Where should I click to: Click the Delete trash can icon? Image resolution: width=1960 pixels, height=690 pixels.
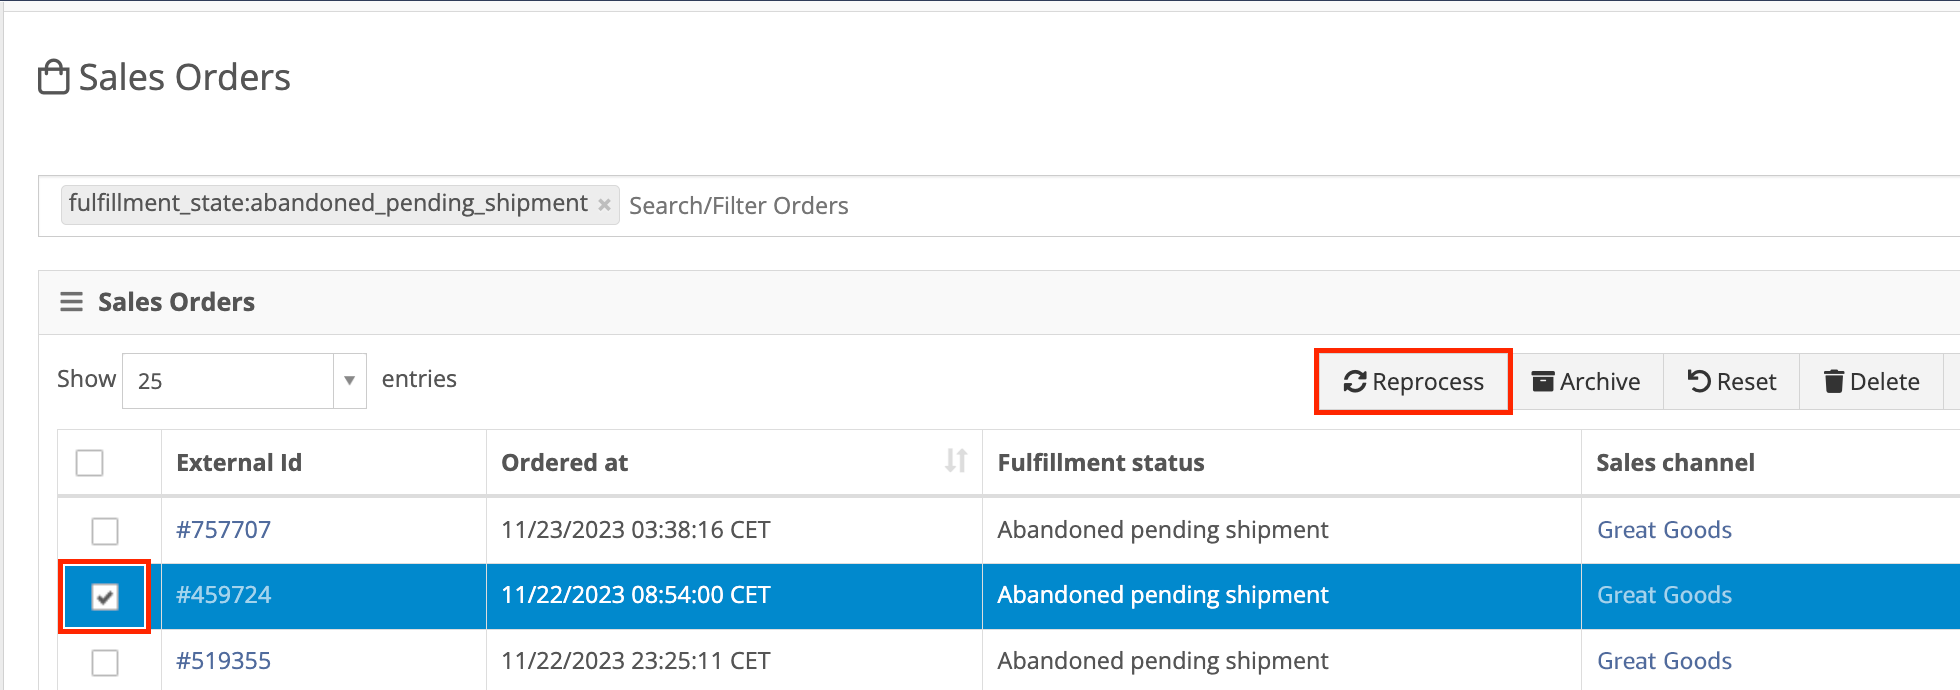tap(1834, 381)
